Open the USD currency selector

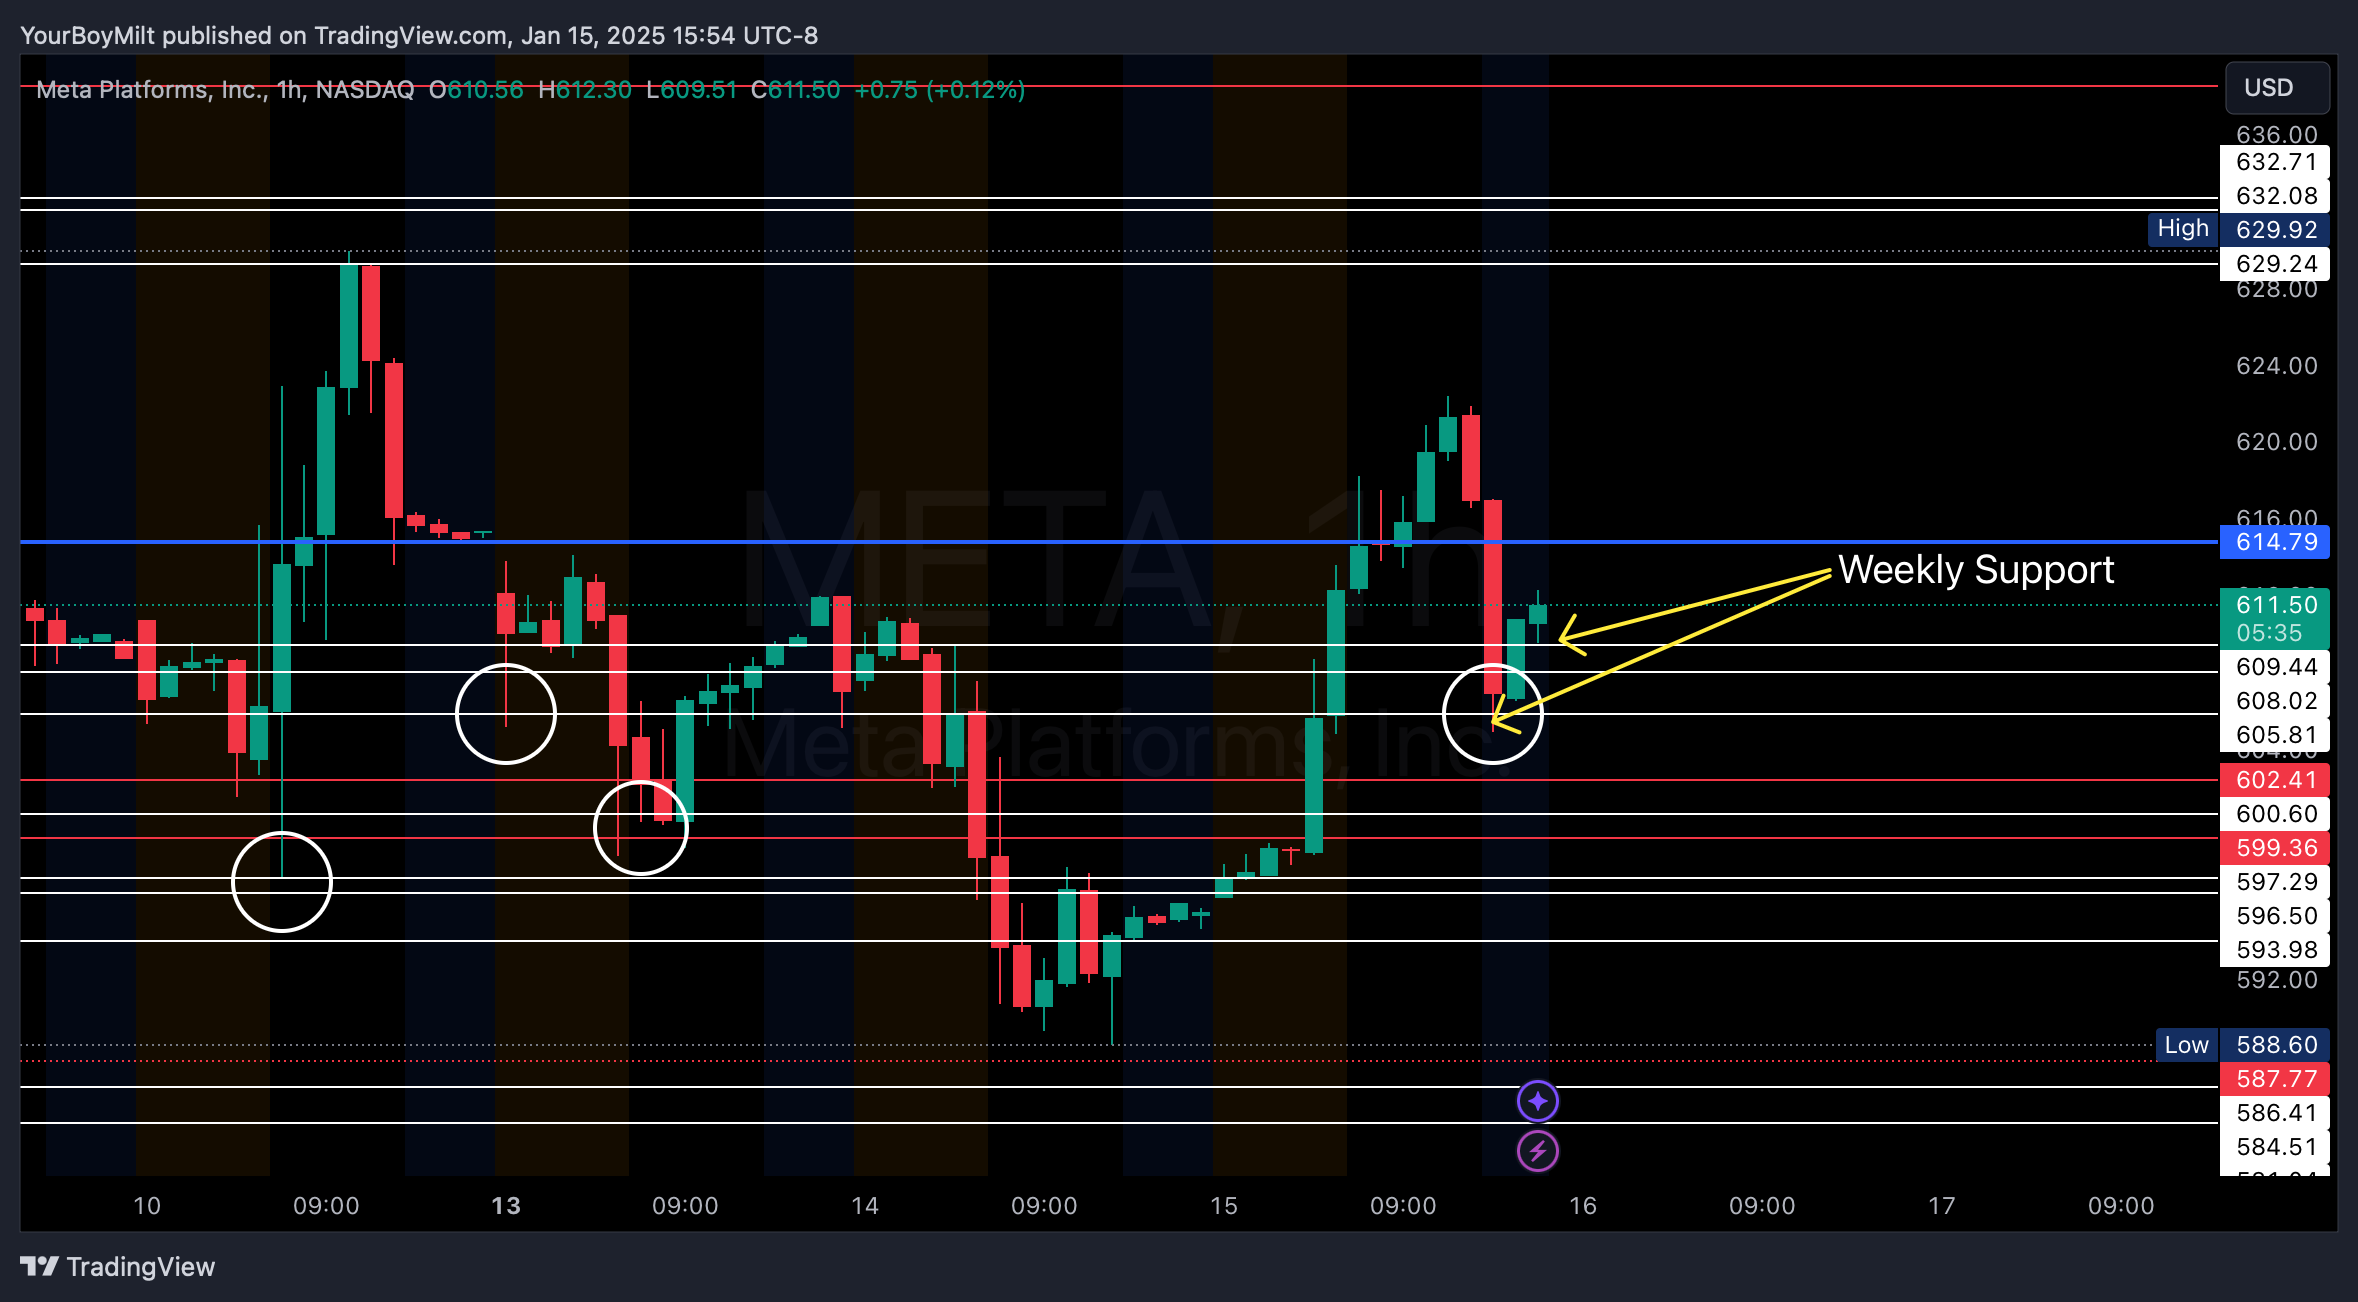[2276, 88]
